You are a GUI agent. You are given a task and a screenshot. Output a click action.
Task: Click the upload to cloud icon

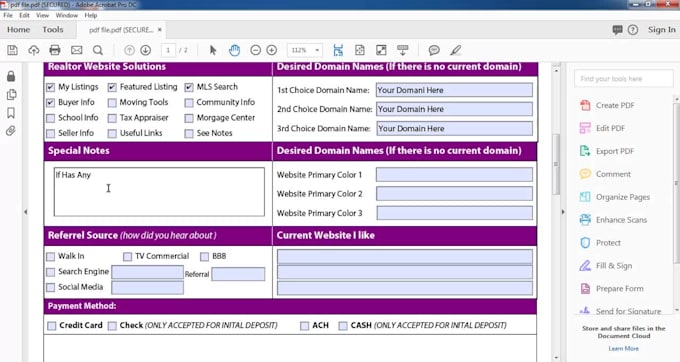pos(33,50)
